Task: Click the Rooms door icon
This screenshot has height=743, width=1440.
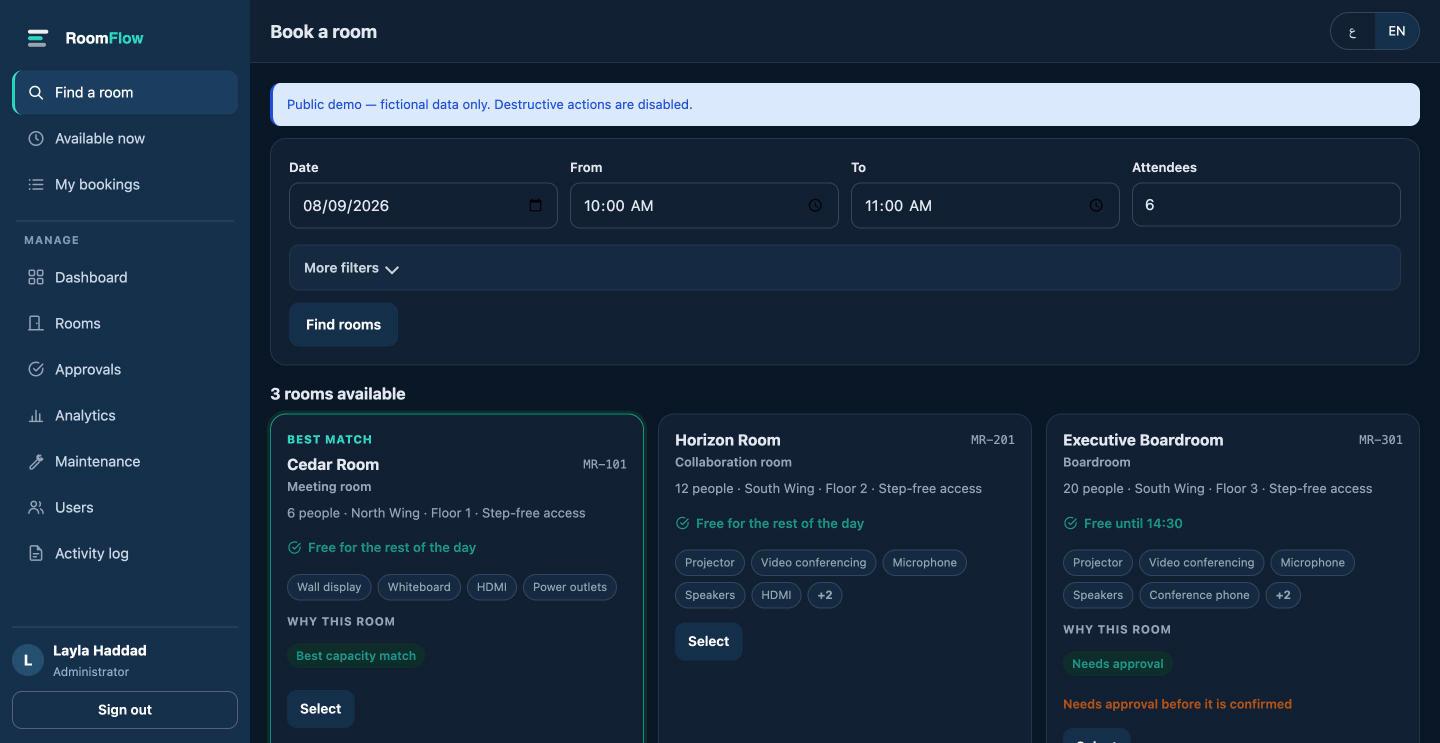Action: [36, 323]
